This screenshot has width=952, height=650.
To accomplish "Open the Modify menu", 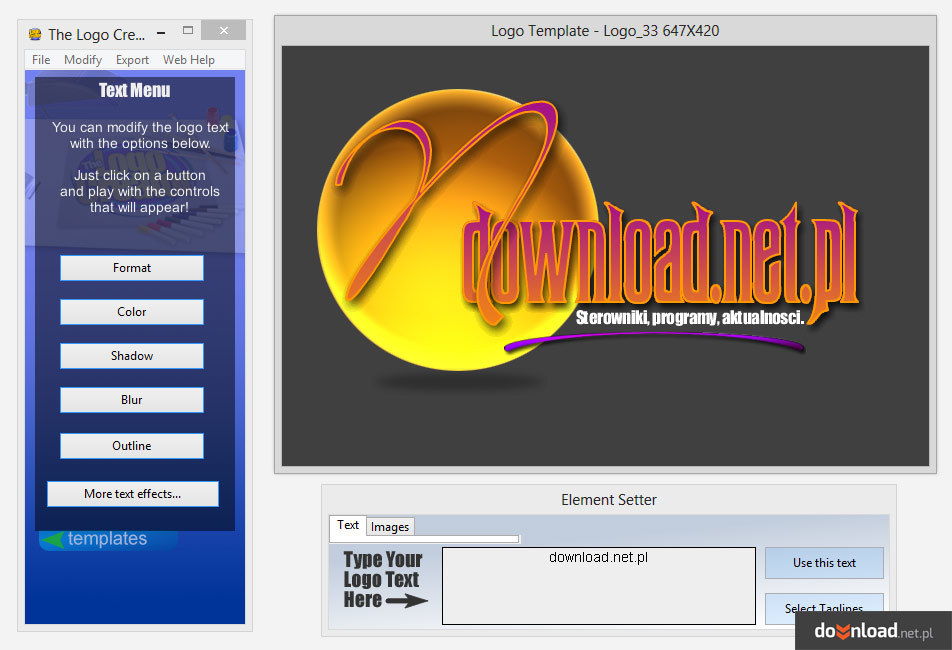I will coord(83,59).
